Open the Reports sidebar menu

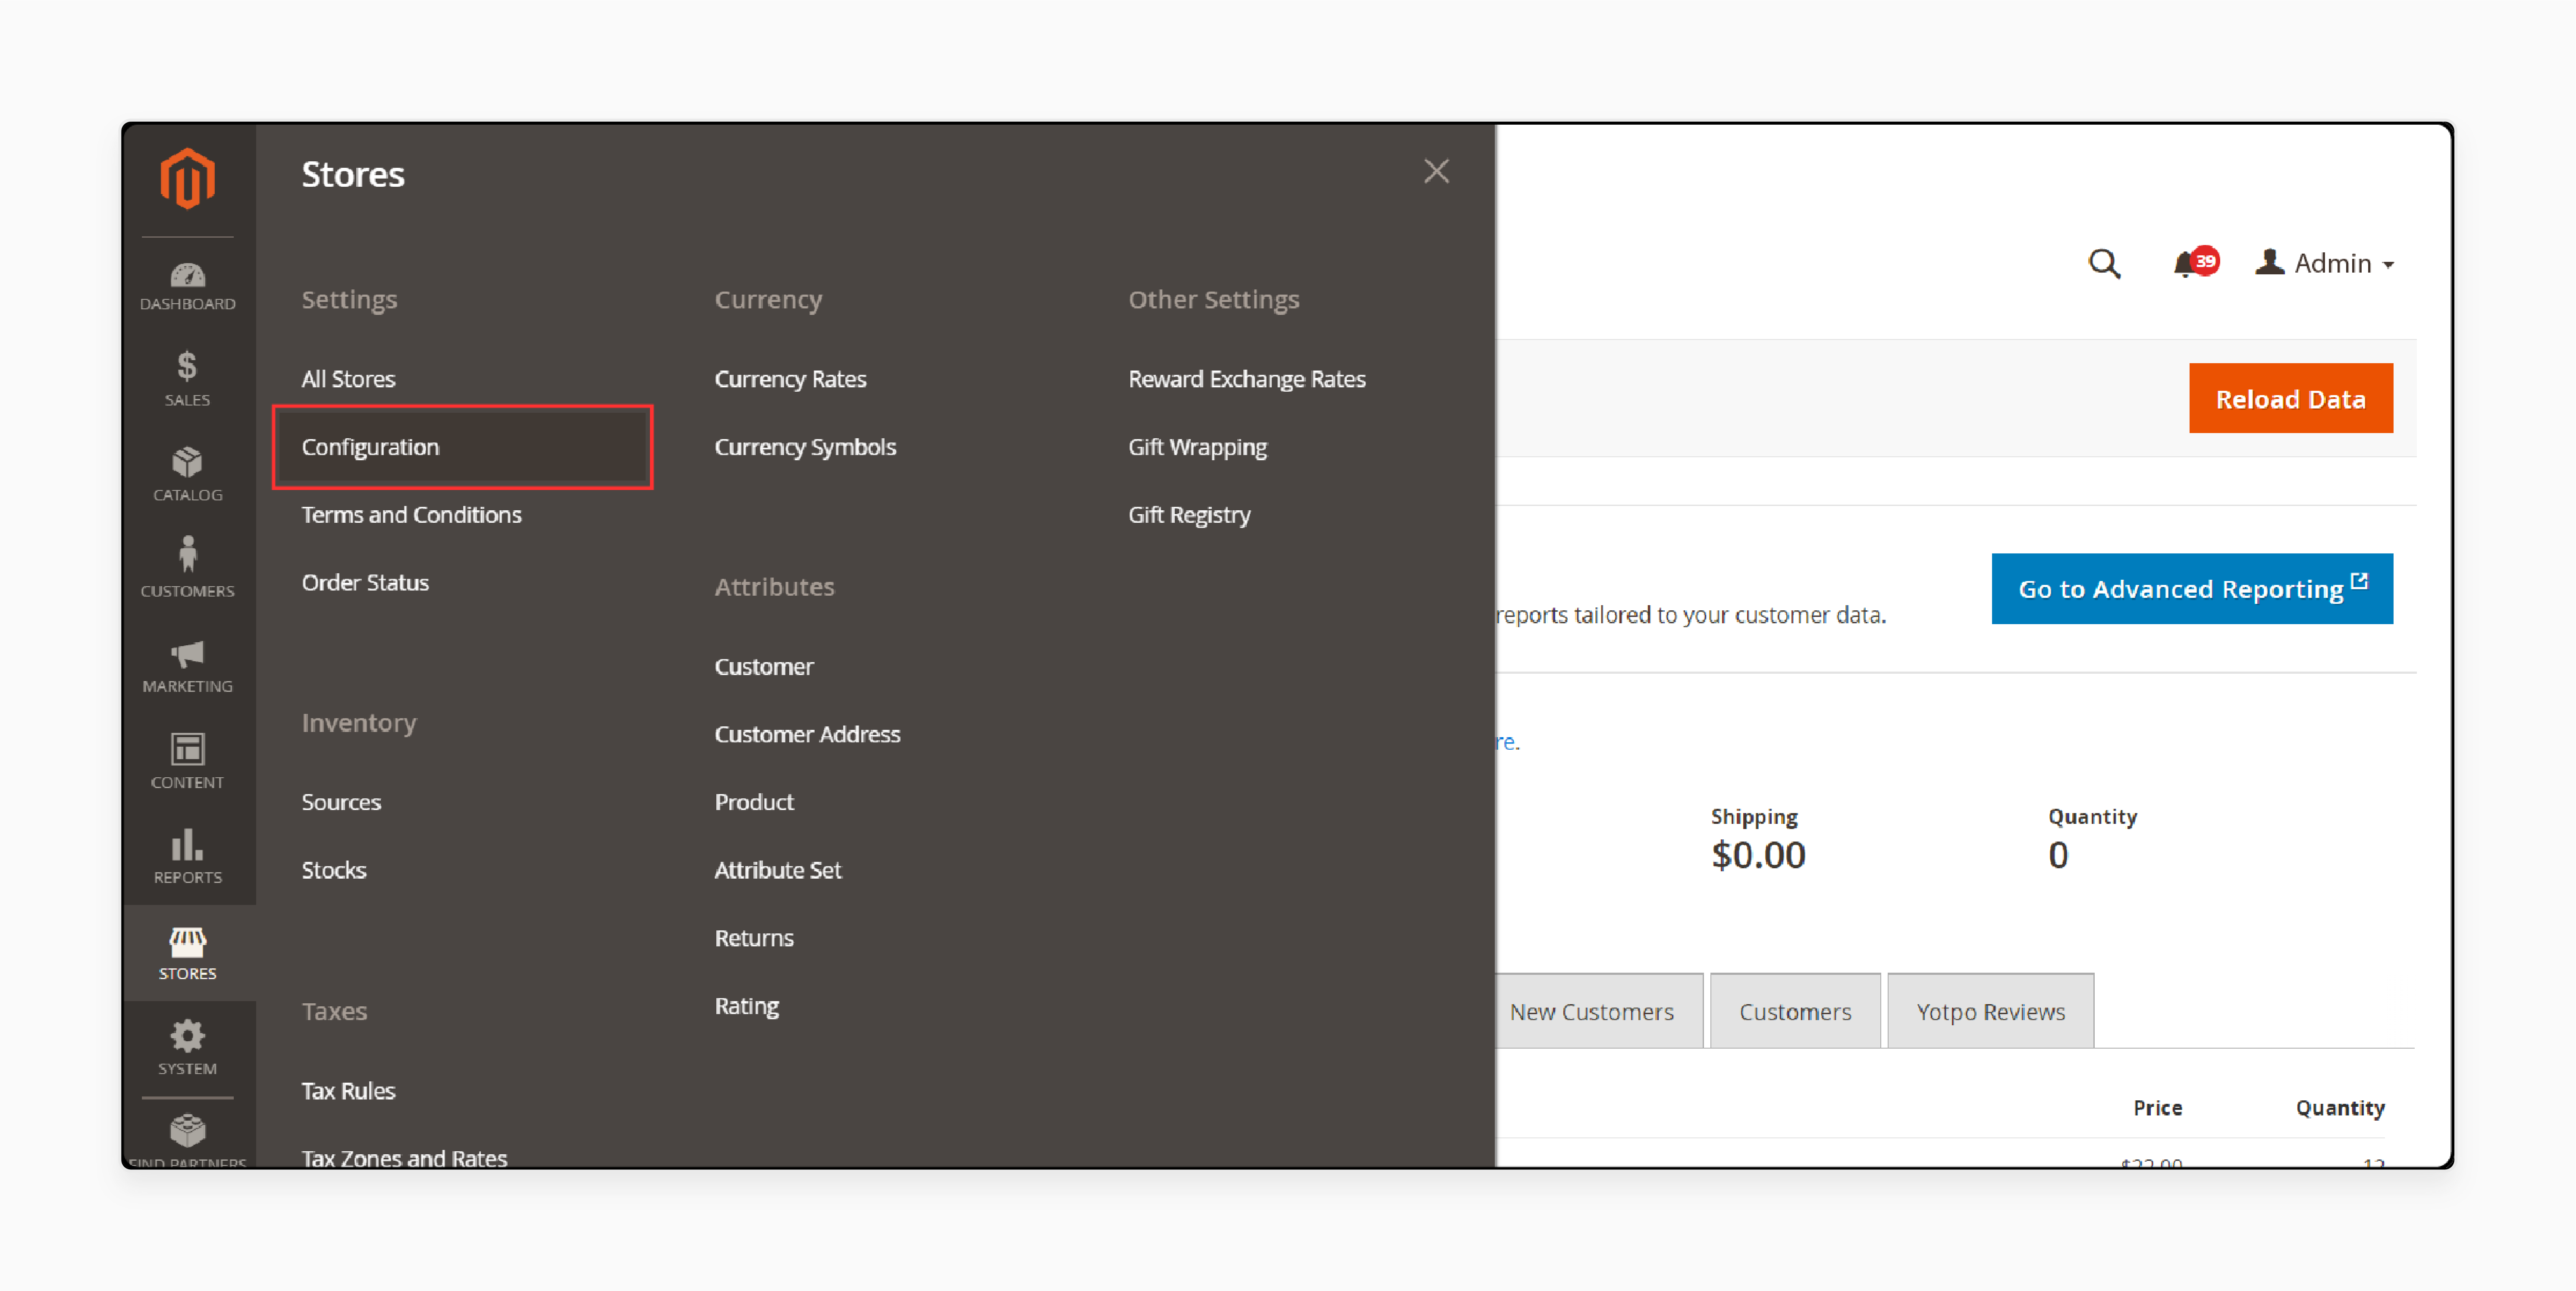click(187, 857)
